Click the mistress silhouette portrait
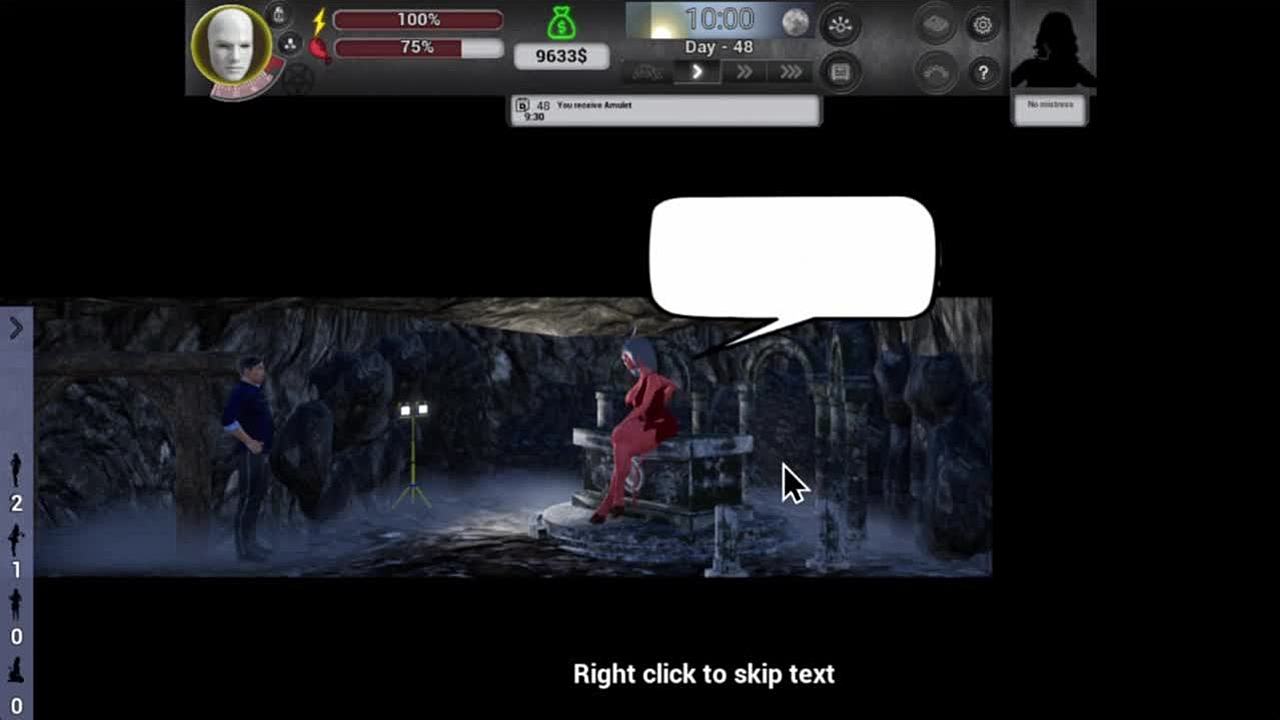 click(x=1052, y=47)
